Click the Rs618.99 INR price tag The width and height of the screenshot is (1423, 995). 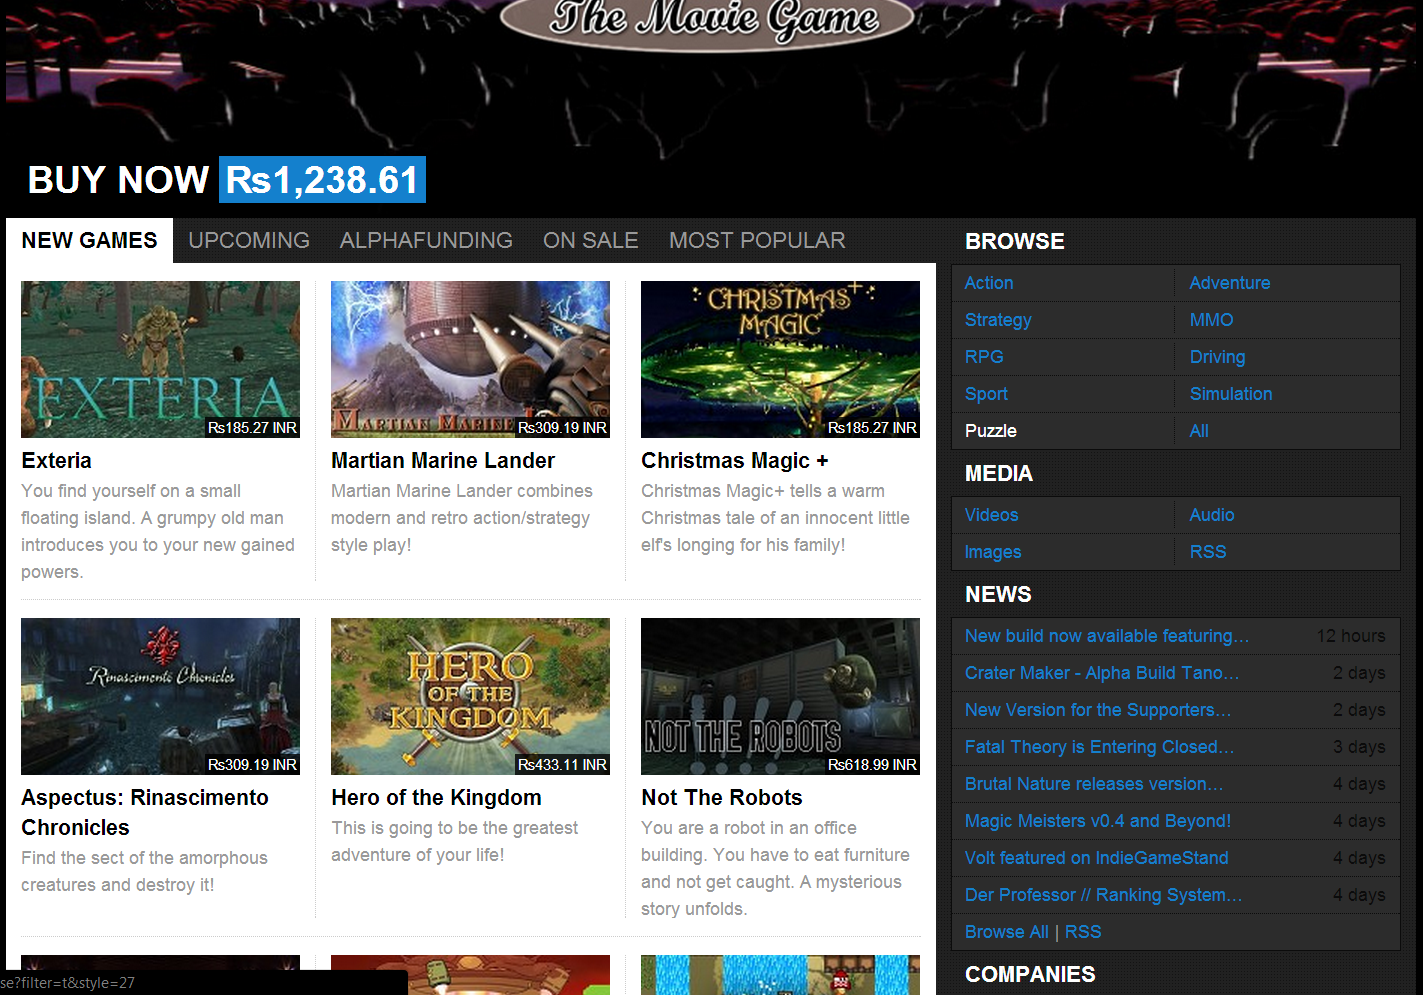pos(872,765)
